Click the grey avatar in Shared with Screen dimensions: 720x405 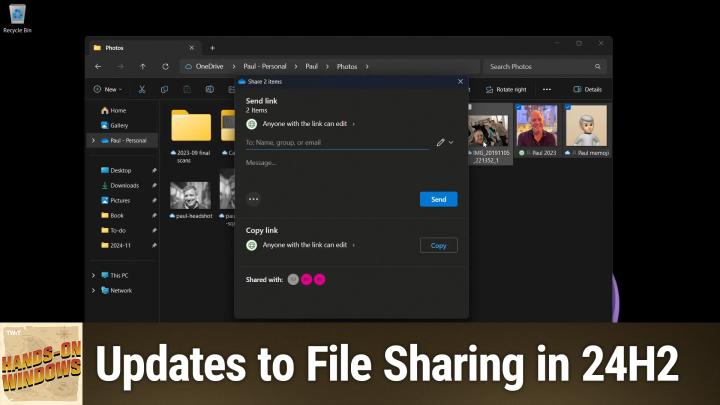(293, 279)
